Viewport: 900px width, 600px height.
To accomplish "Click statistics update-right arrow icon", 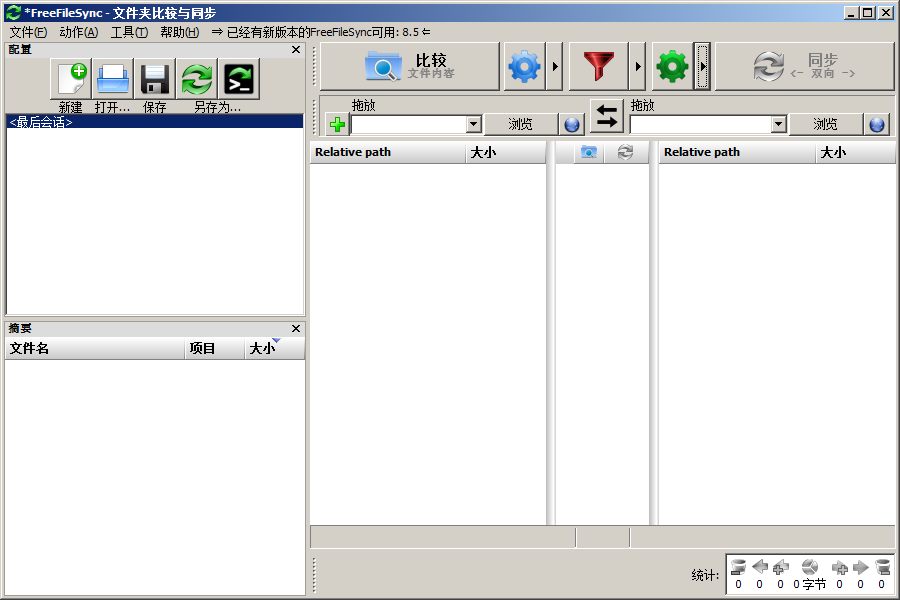I will pos(860,567).
